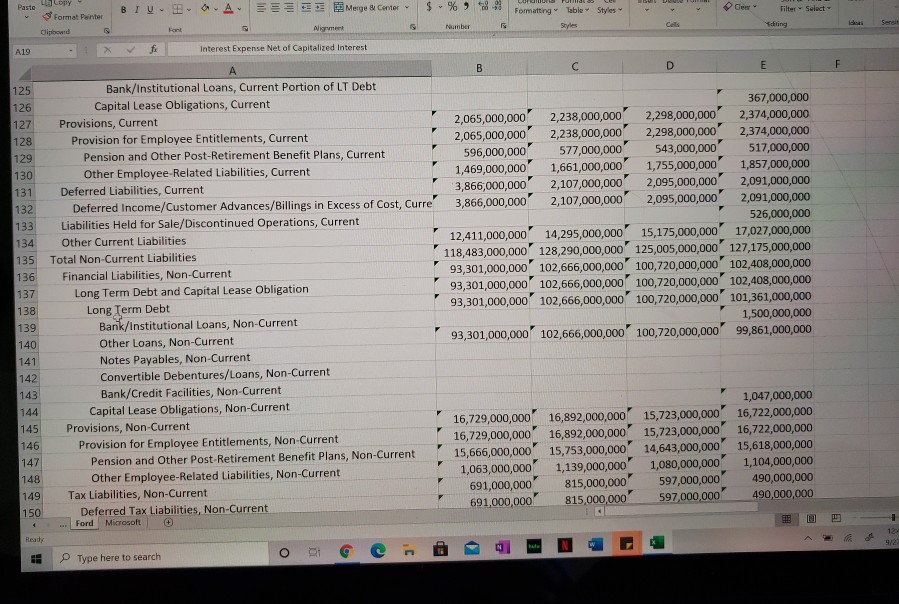Screen dimensions: 899x604
Task: Click the Clear button in Editing group
Action: pyautogui.click(x=737, y=7)
